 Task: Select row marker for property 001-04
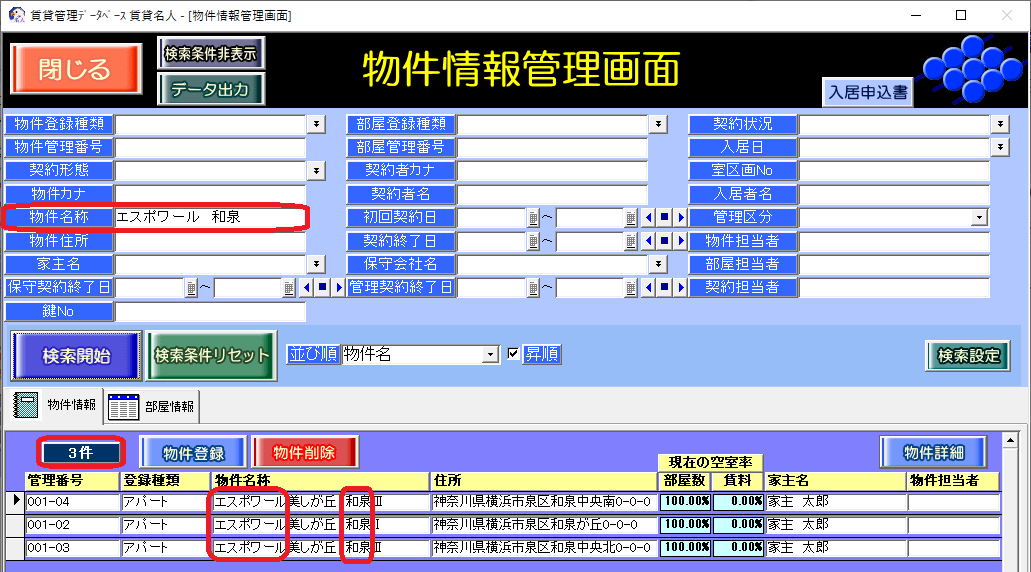tap(15, 501)
